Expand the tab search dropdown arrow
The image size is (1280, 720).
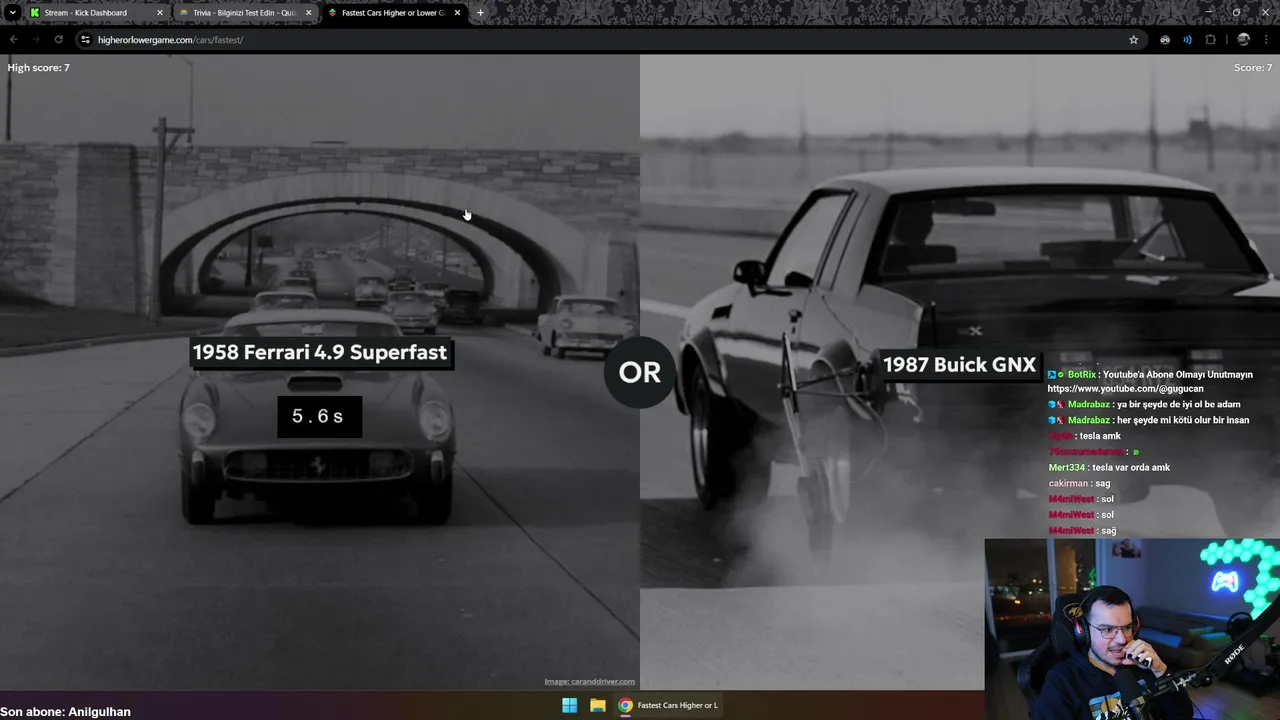12,13
